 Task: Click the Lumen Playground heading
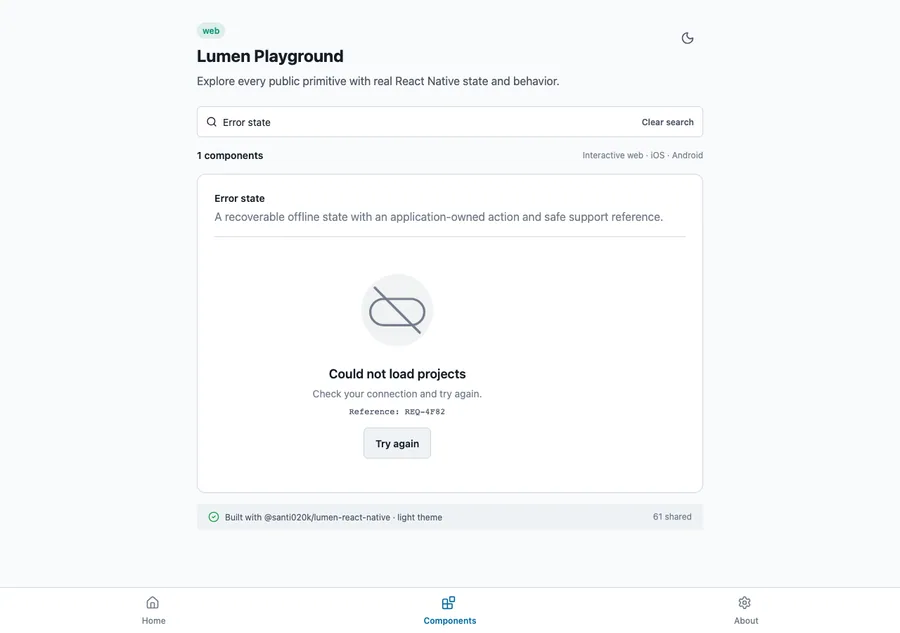click(270, 56)
